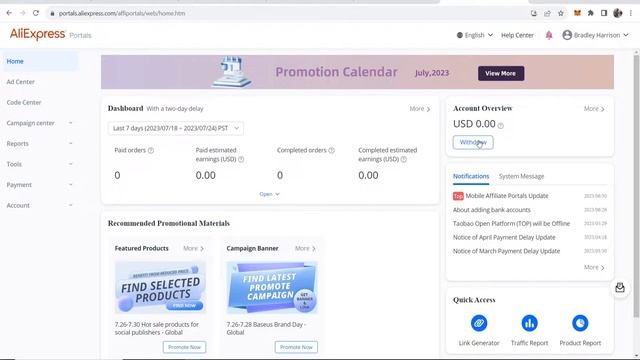Click the Paid orders help icon
This screenshot has width=640, height=360.
click(151, 150)
